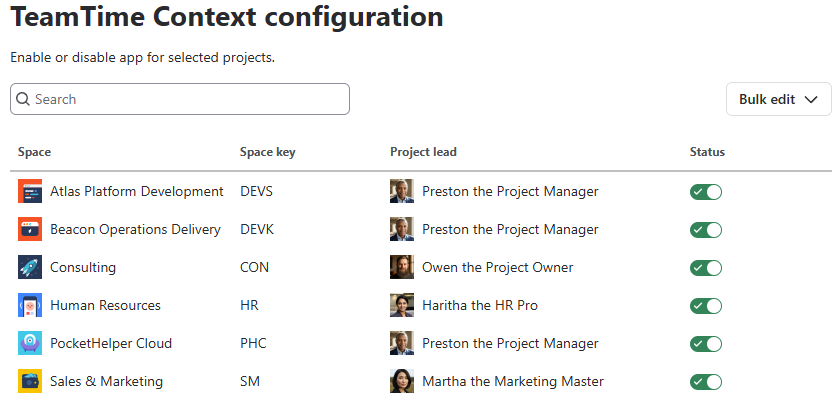The image size is (840, 400).
Task: Click the Project lead column header
Action: [423, 152]
